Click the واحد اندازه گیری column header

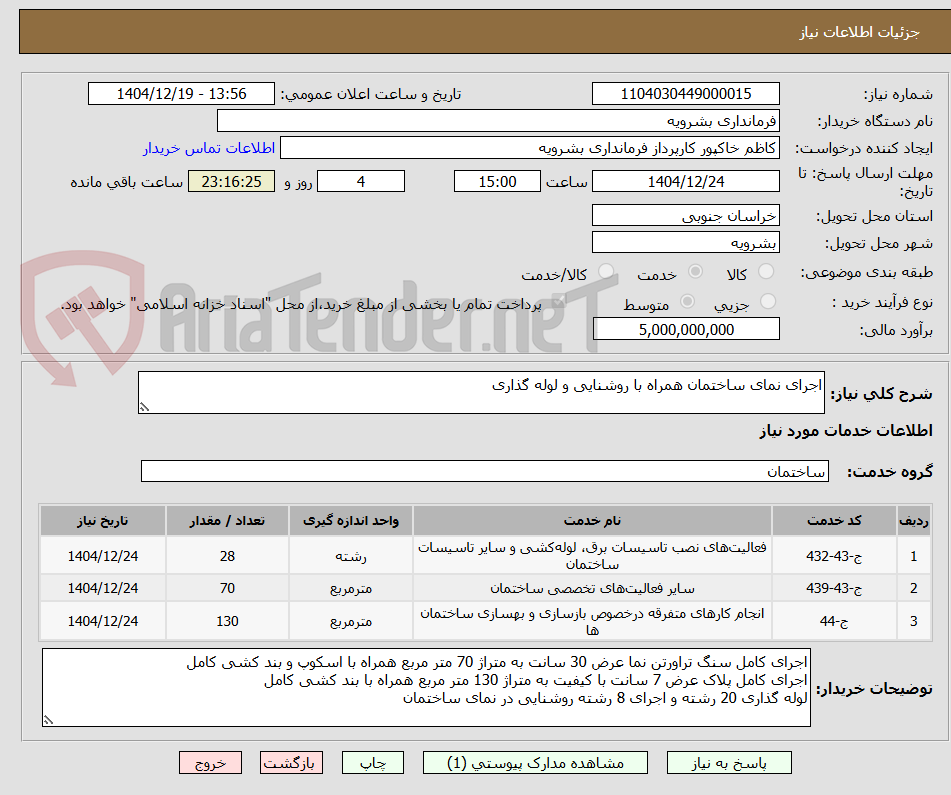click(x=351, y=520)
